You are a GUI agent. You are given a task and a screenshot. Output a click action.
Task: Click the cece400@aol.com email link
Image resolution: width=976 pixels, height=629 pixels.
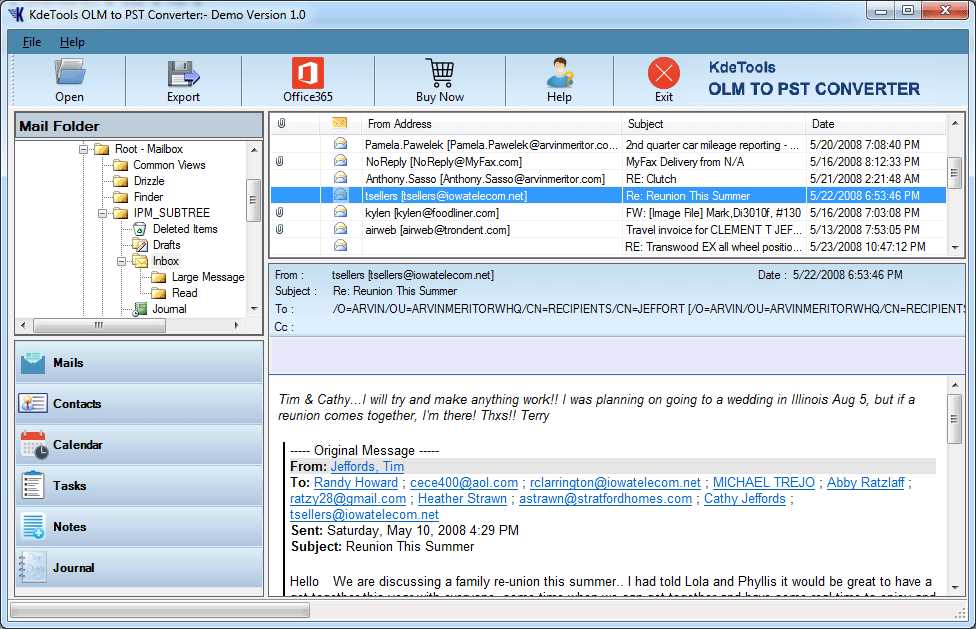[x=464, y=483]
